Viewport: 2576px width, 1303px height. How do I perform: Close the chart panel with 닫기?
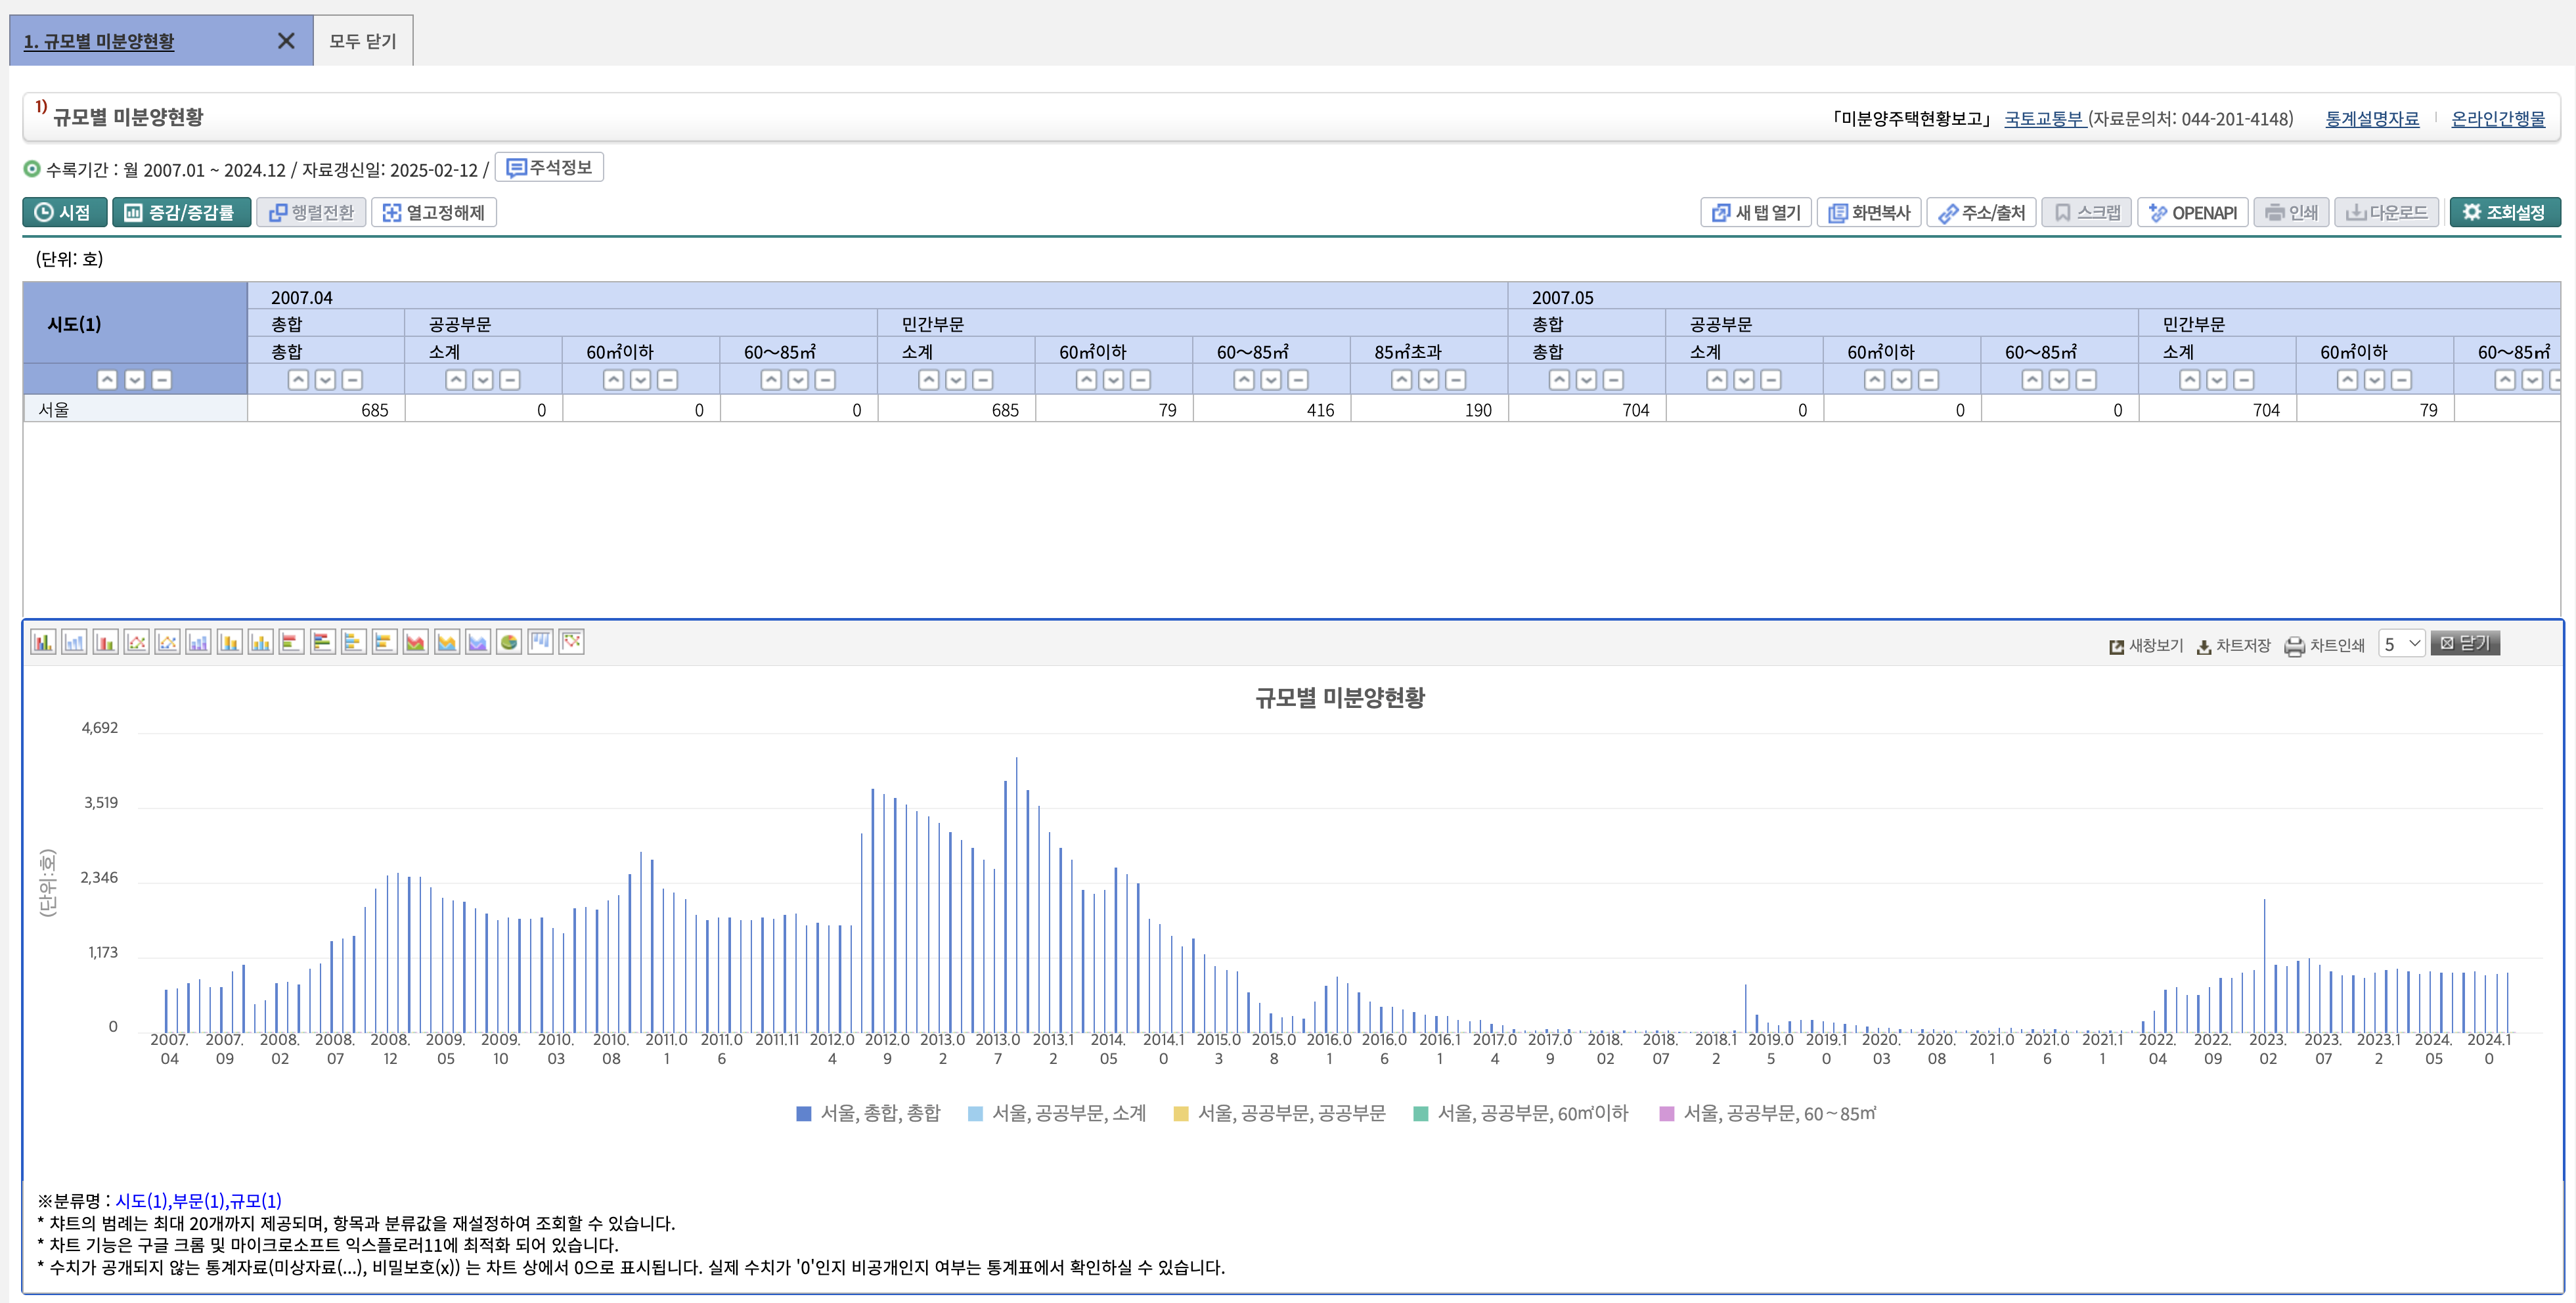click(2465, 643)
